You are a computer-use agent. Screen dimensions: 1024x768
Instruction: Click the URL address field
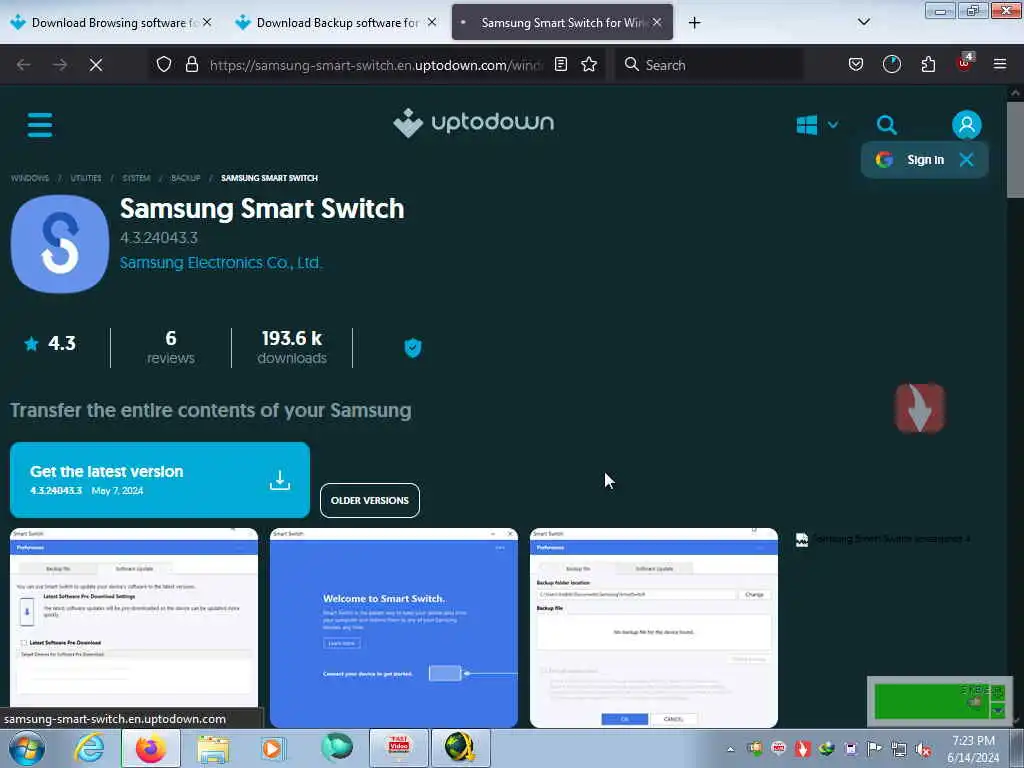tap(376, 65)
